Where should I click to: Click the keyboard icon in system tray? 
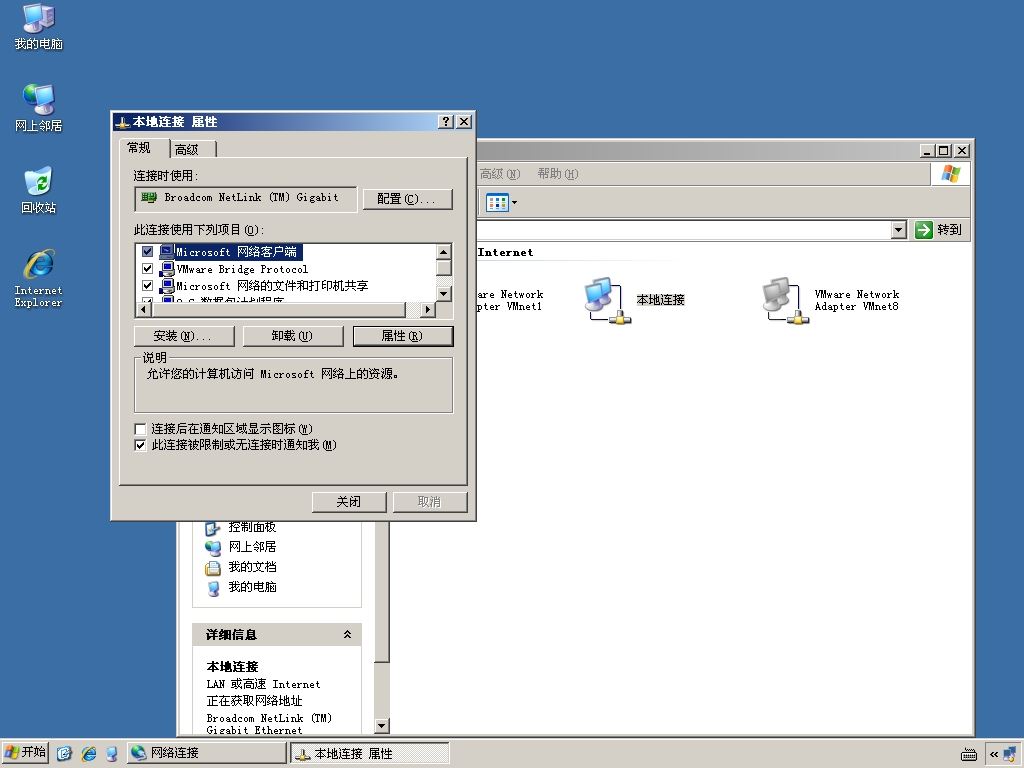point(968,754)
